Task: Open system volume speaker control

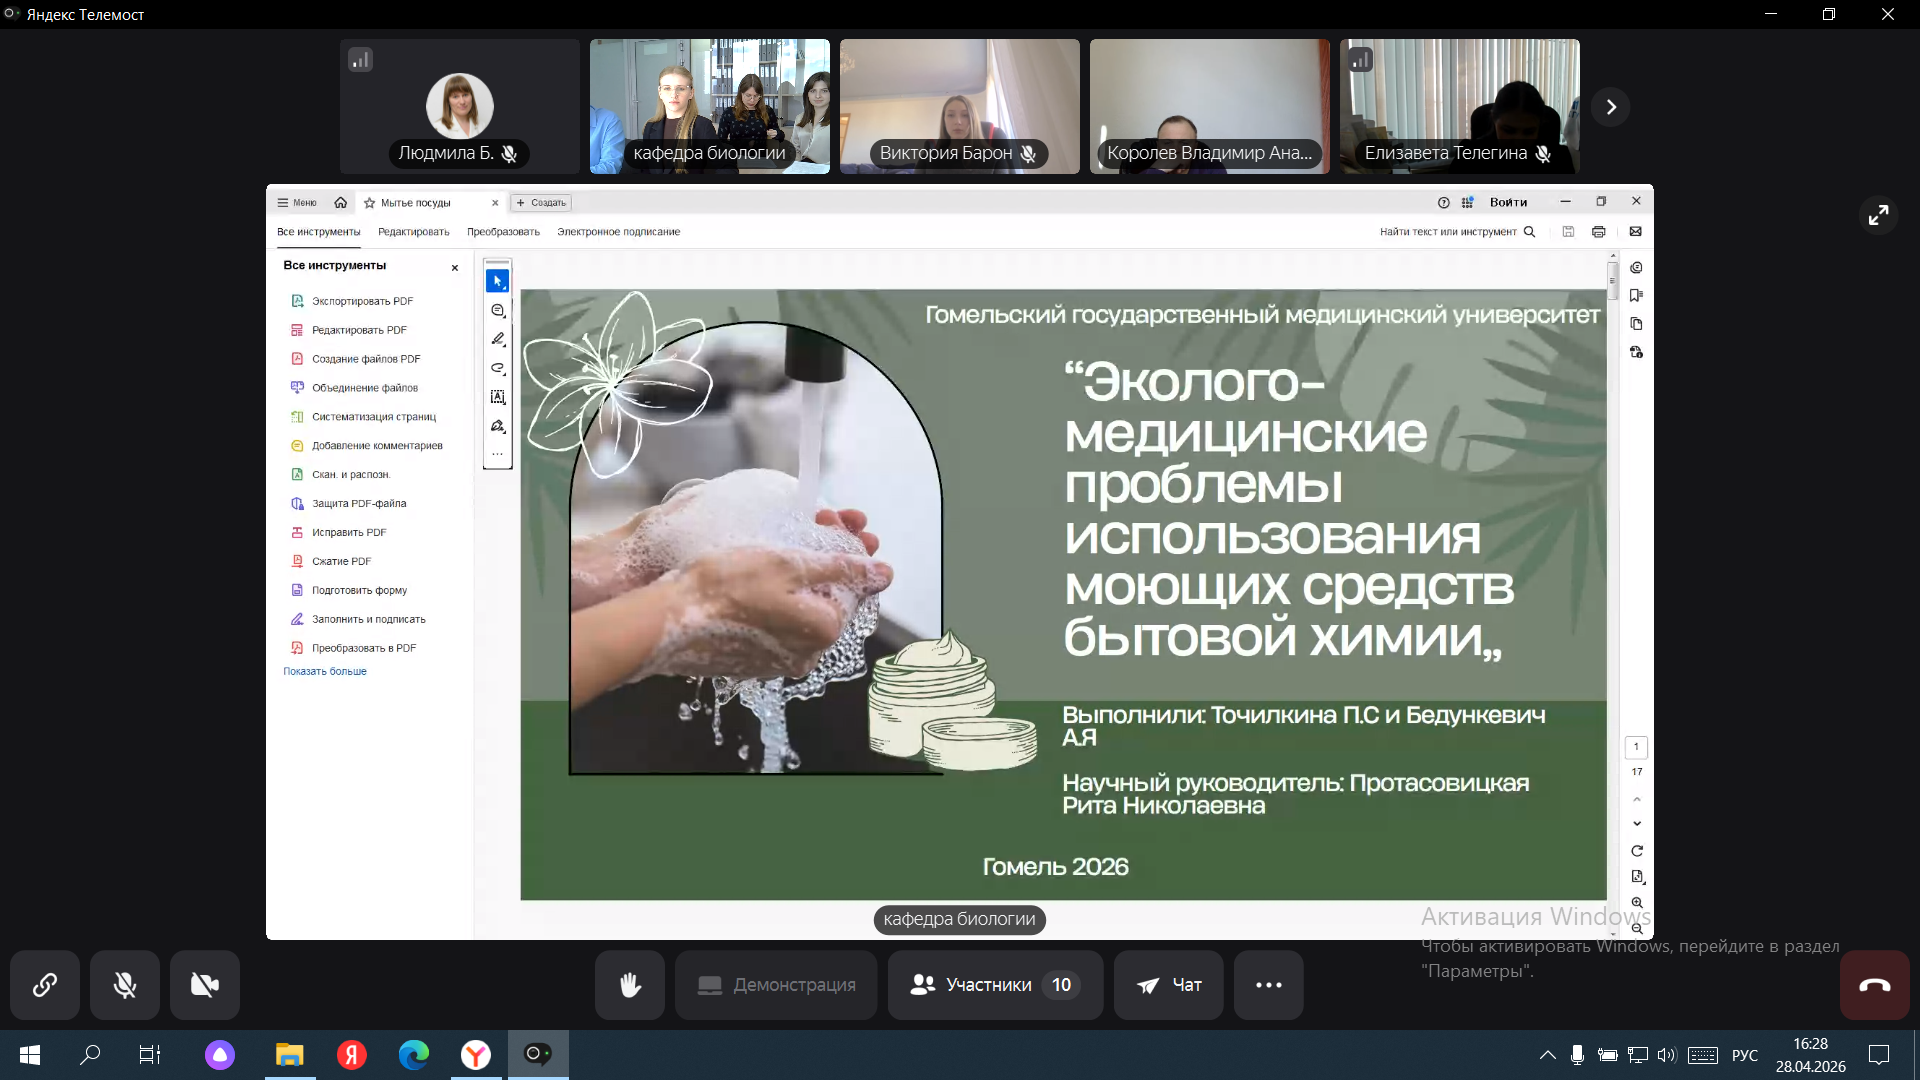Action: pyautogui.click(x=1665, y=1055)
